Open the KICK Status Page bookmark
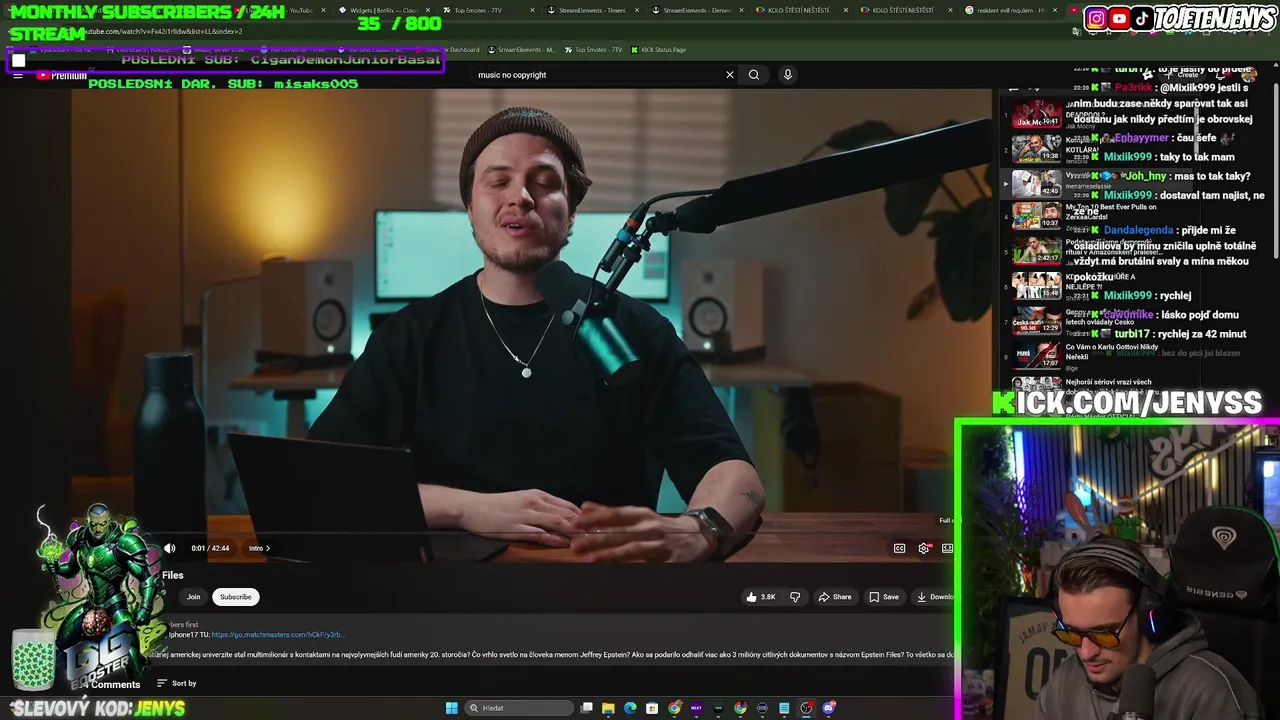The height and width of the screenshot is (720, 1280). pyautogui.click(x=658, y=50)
